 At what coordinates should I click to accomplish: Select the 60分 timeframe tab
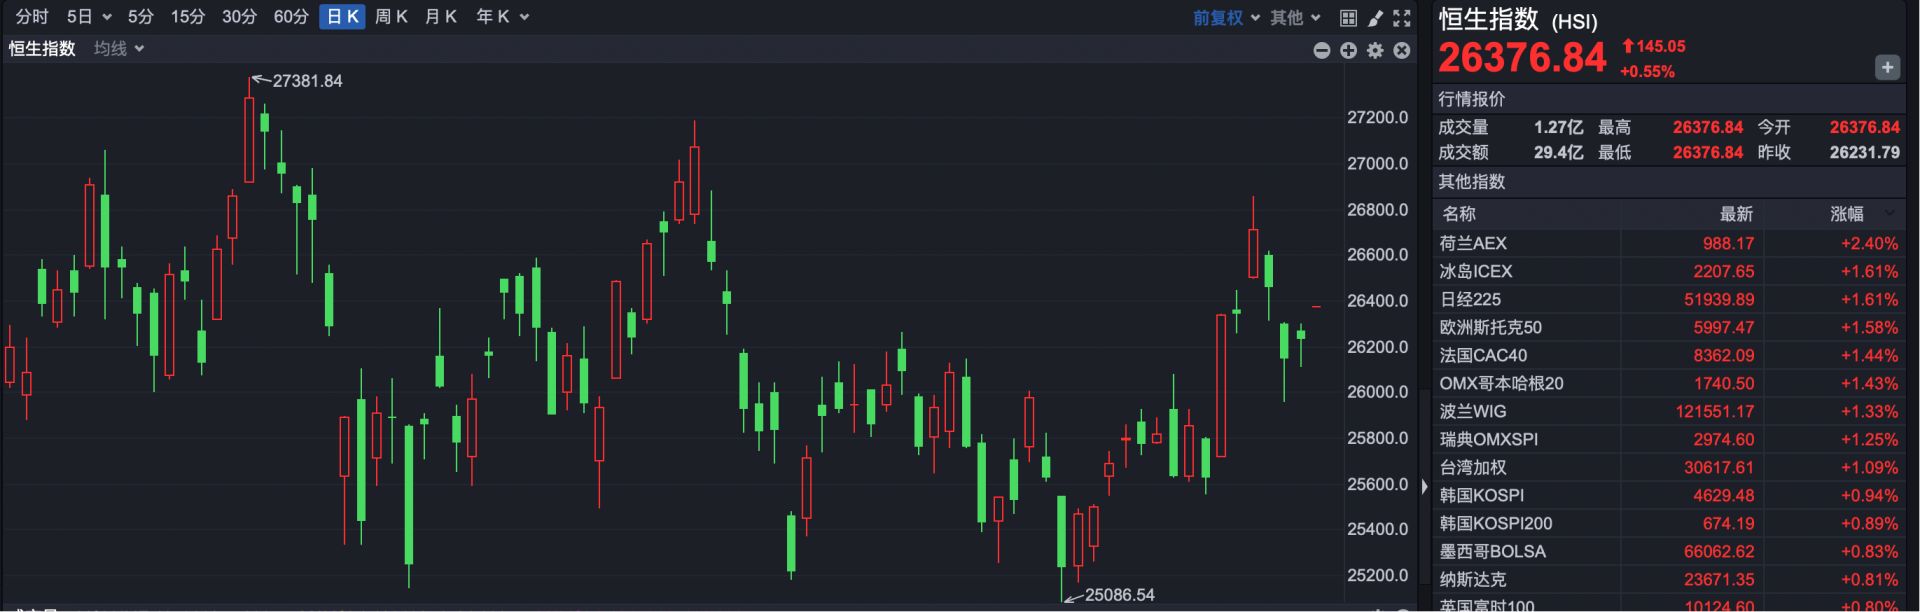291,17
